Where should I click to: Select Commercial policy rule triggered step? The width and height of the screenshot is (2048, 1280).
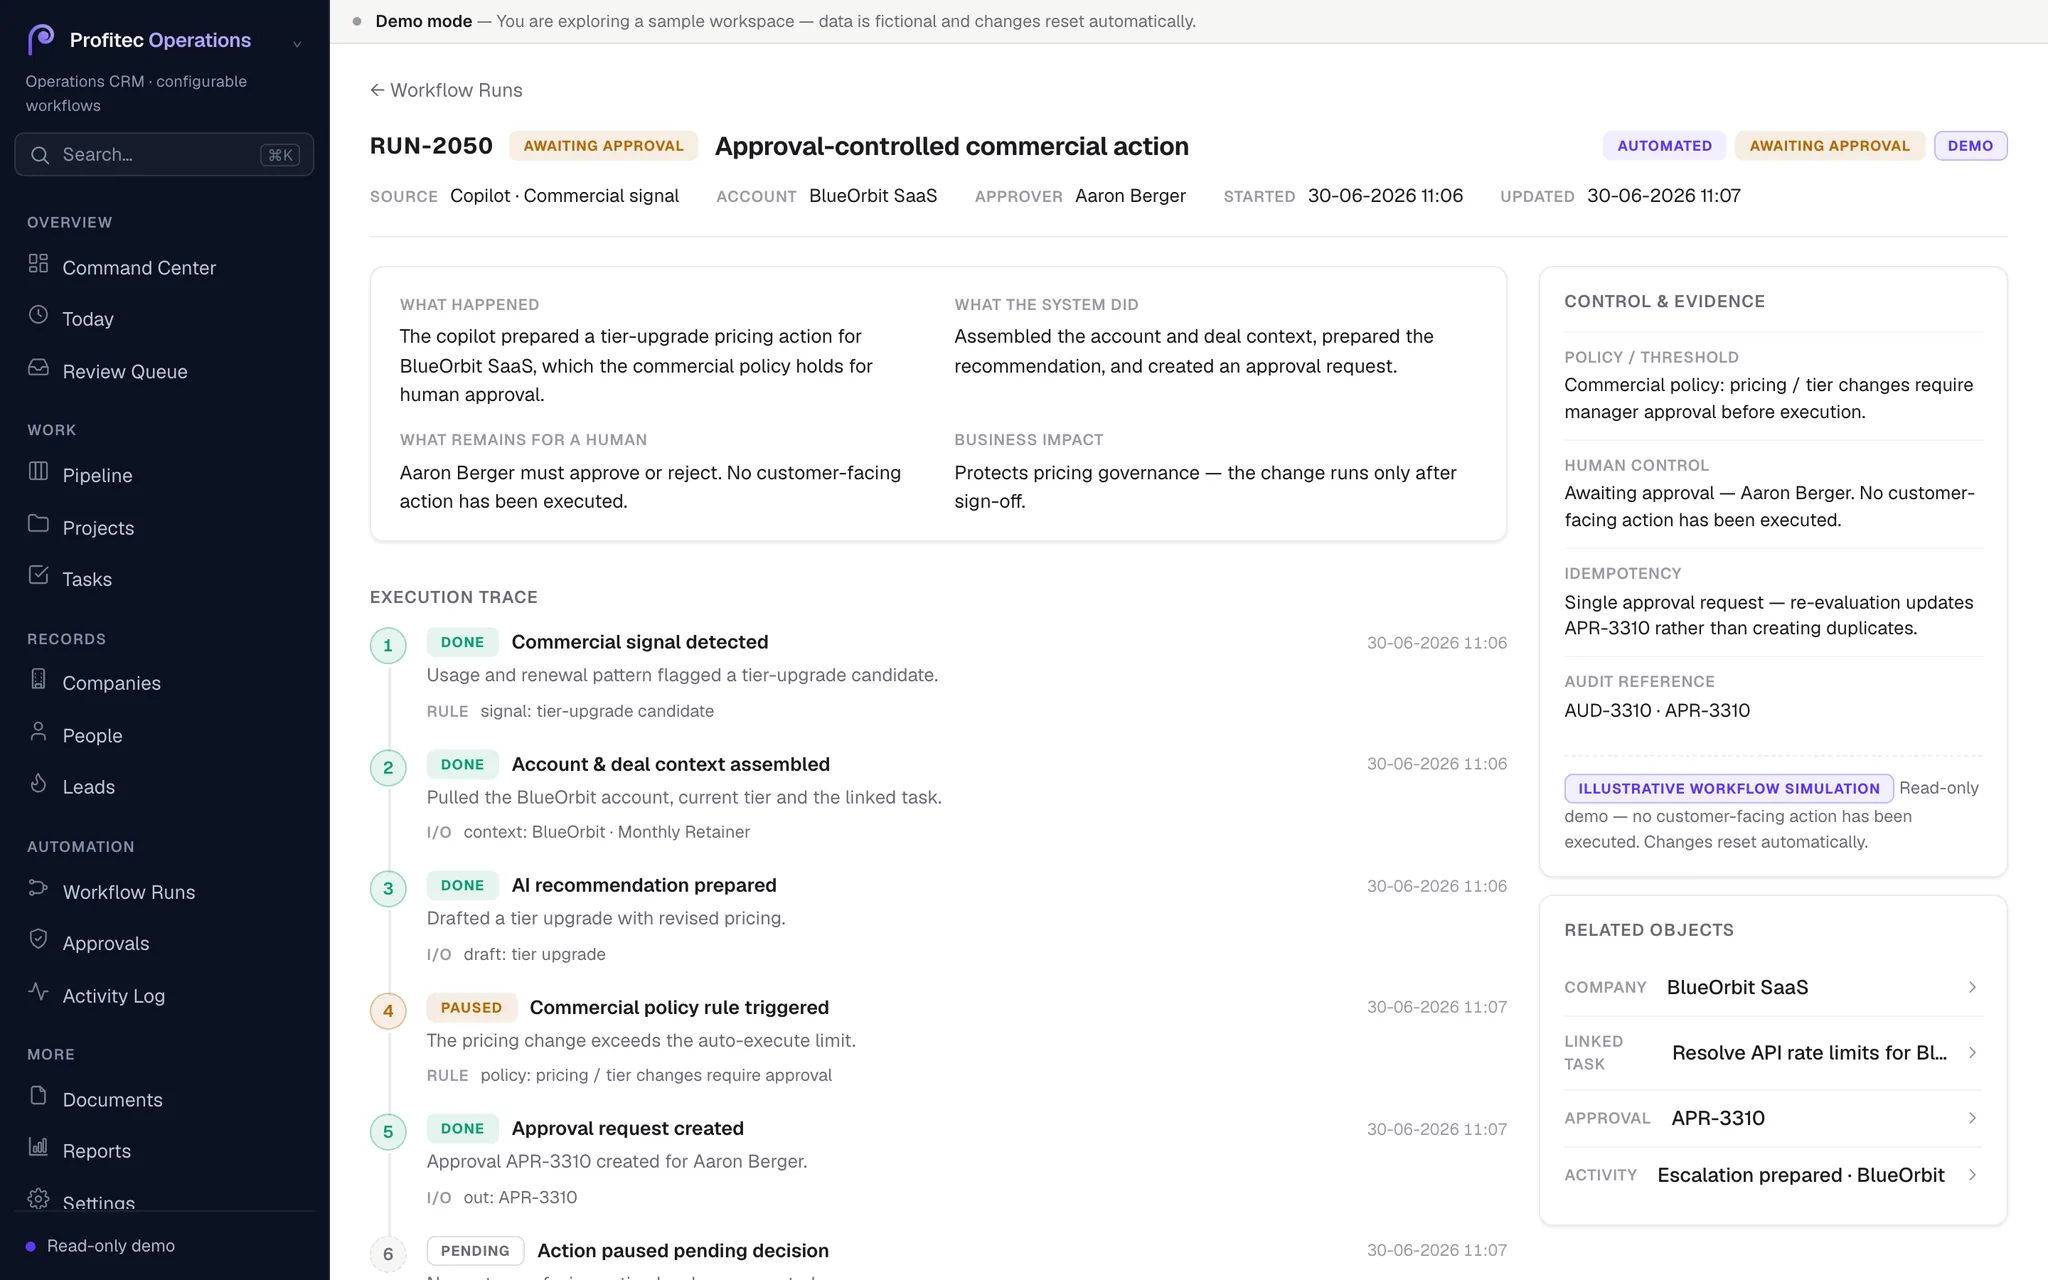point(679,1007)
